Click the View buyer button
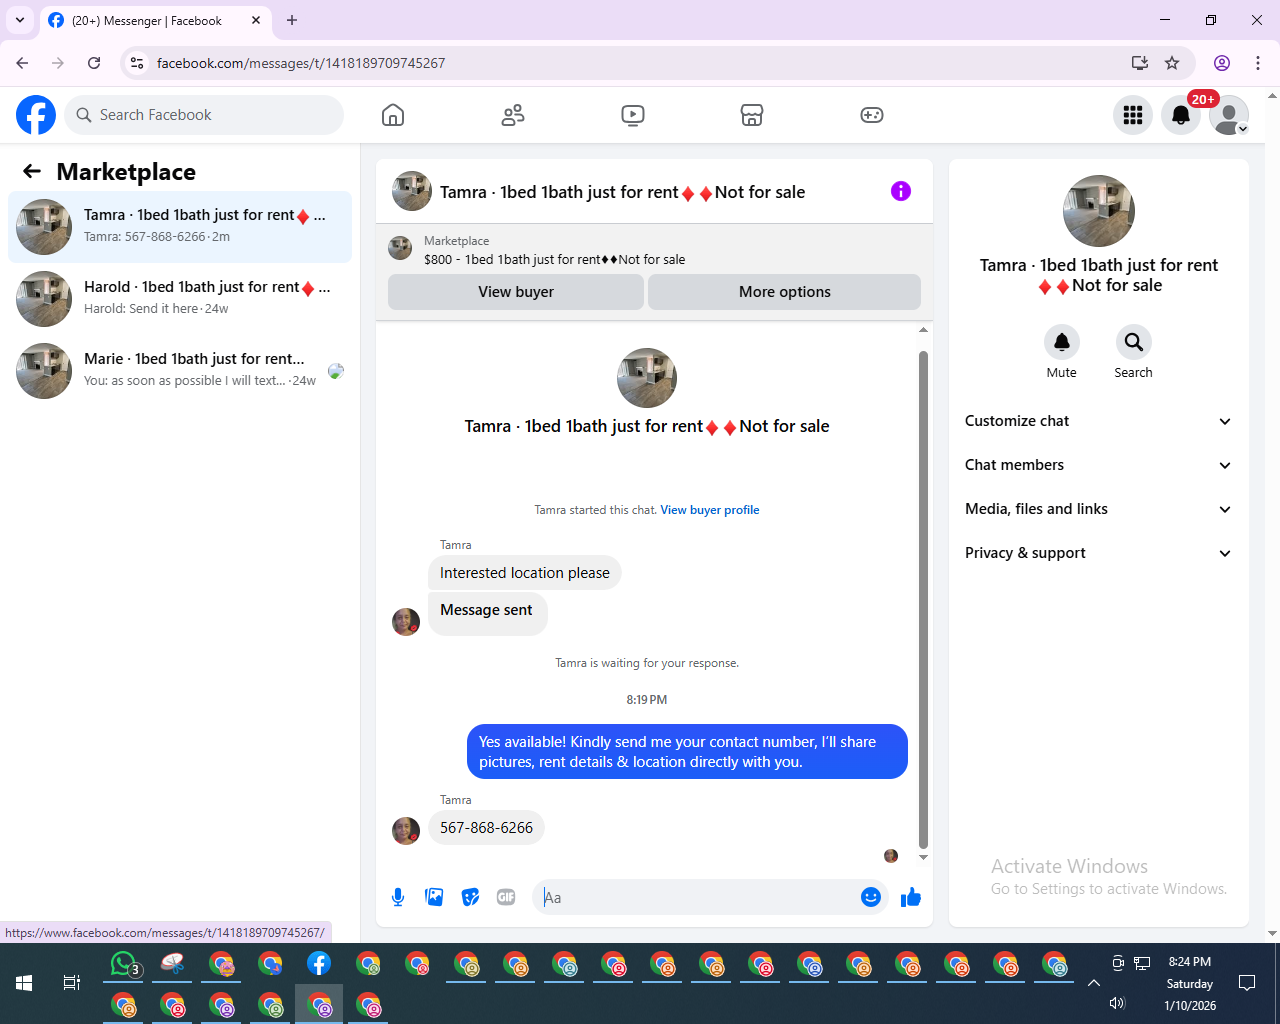The height and width of the screenshot is (1024, 1280). (516, 292)
